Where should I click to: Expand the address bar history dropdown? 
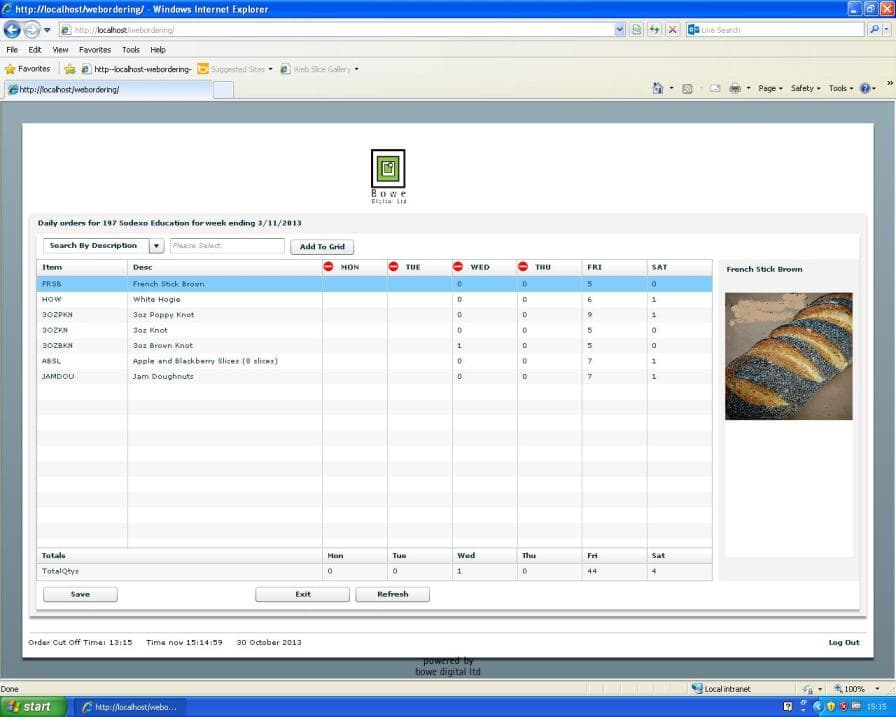620,30
